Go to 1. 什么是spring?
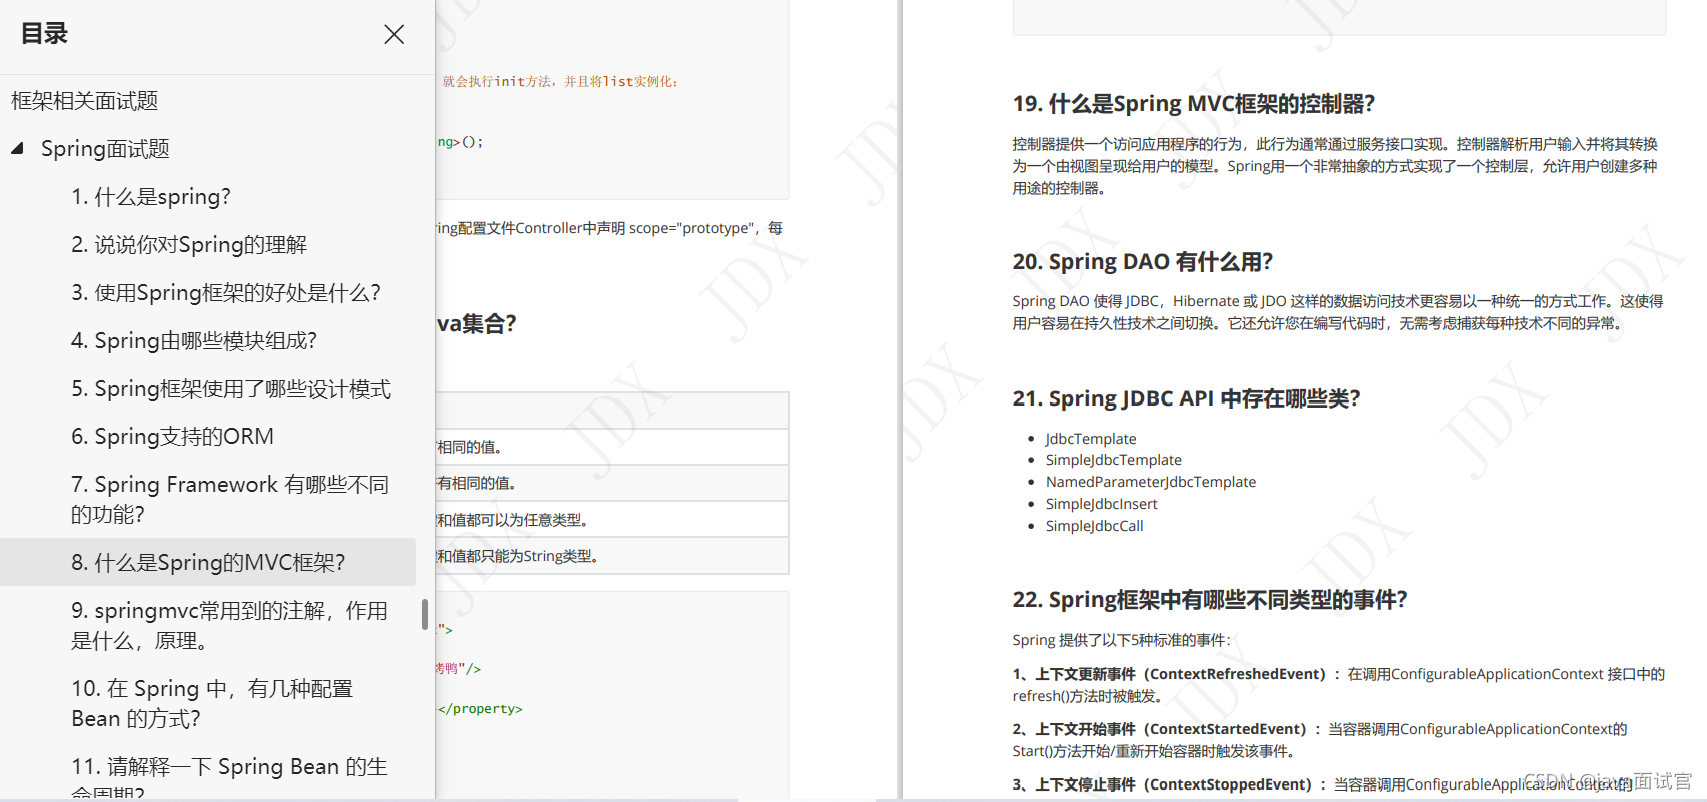Viewport: 1707px width, 802px height. coord(151,197)
